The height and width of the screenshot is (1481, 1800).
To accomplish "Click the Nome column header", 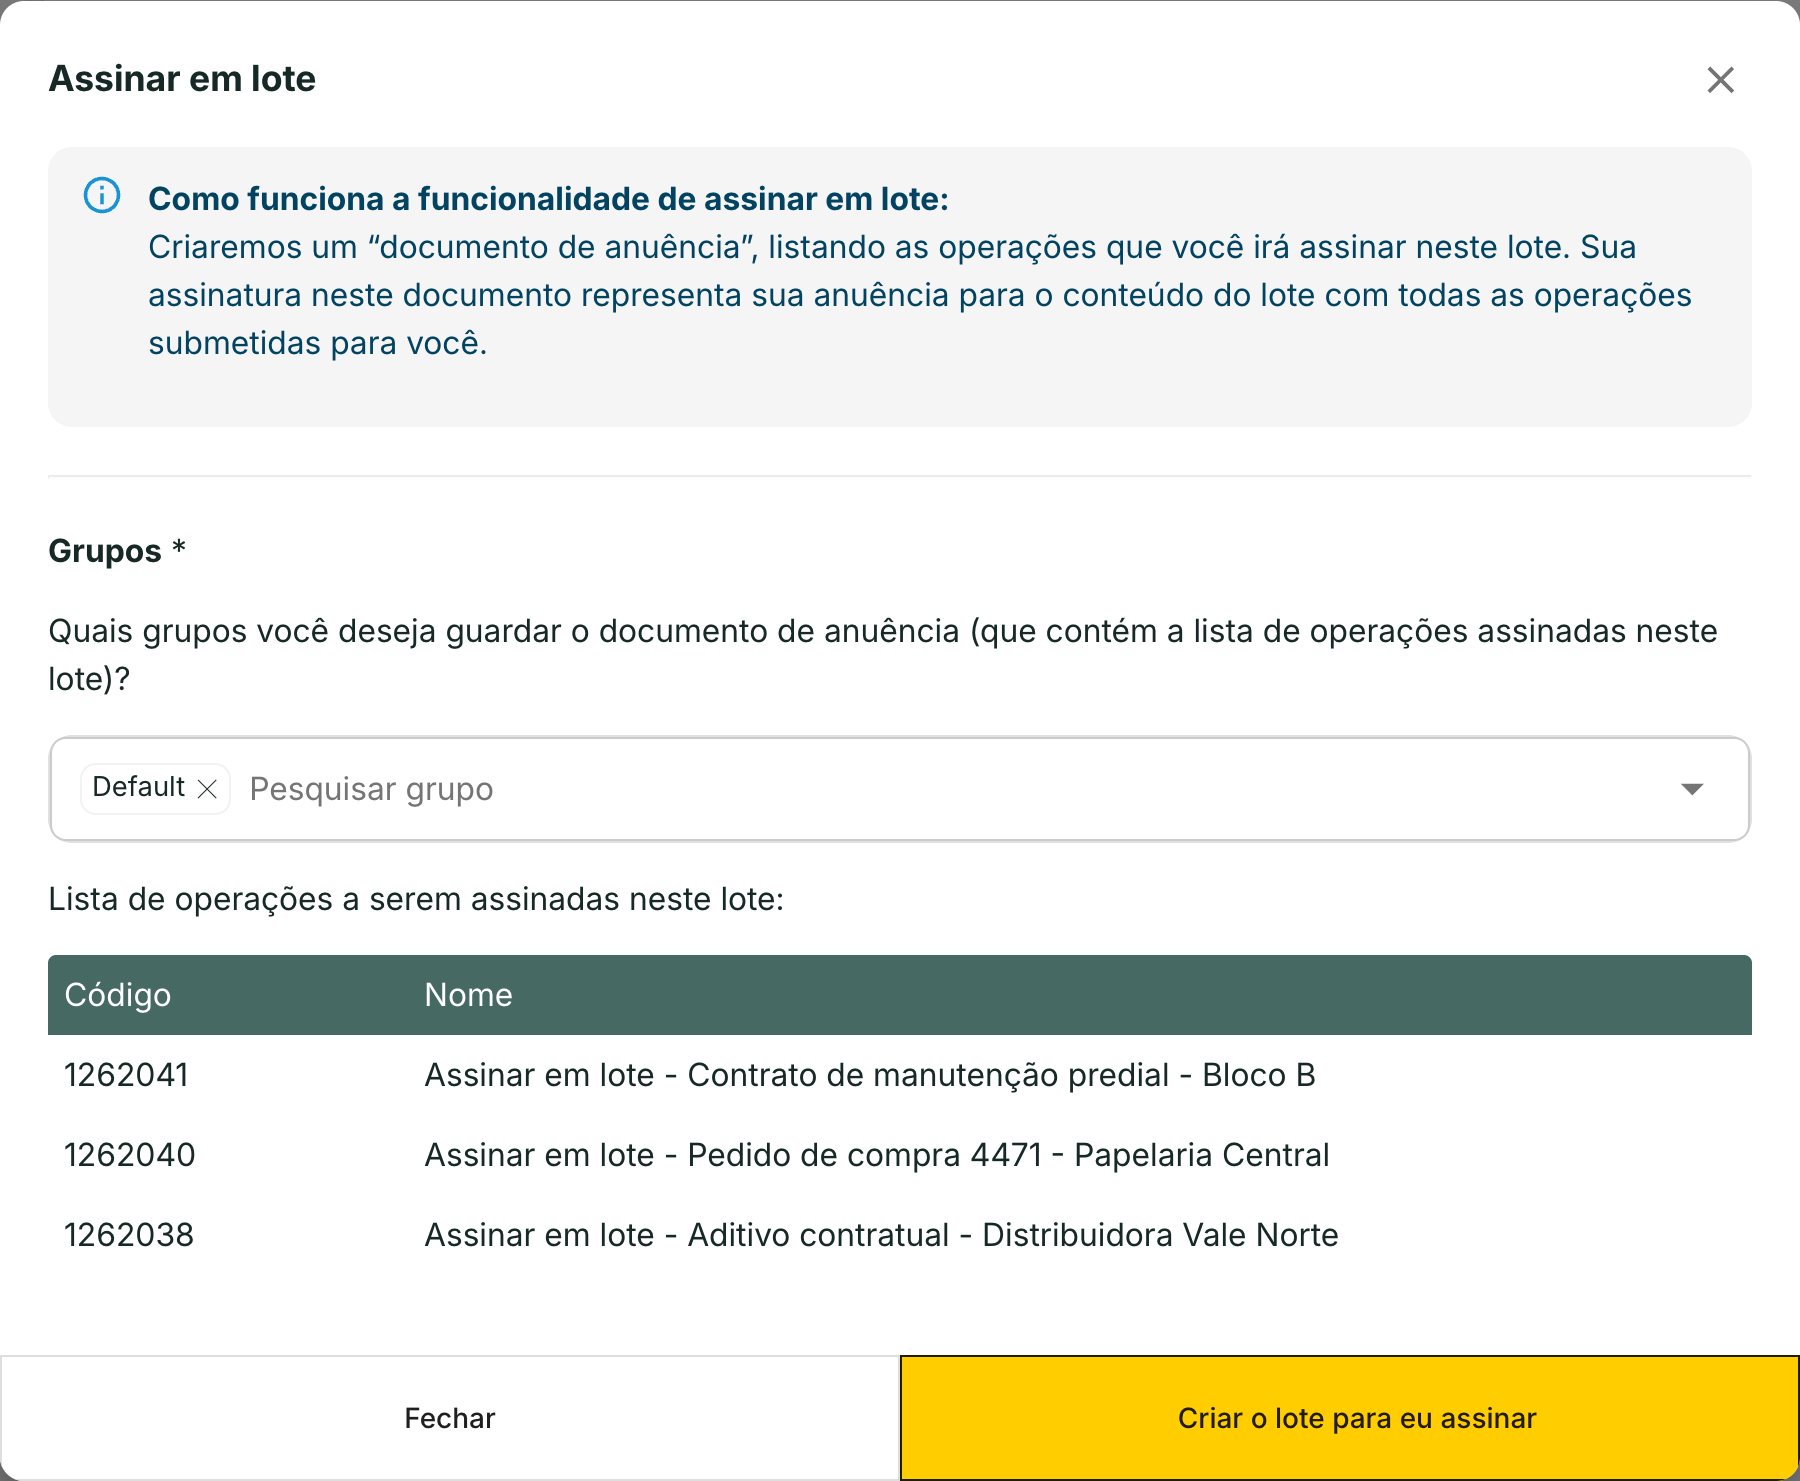I will 468,995.
